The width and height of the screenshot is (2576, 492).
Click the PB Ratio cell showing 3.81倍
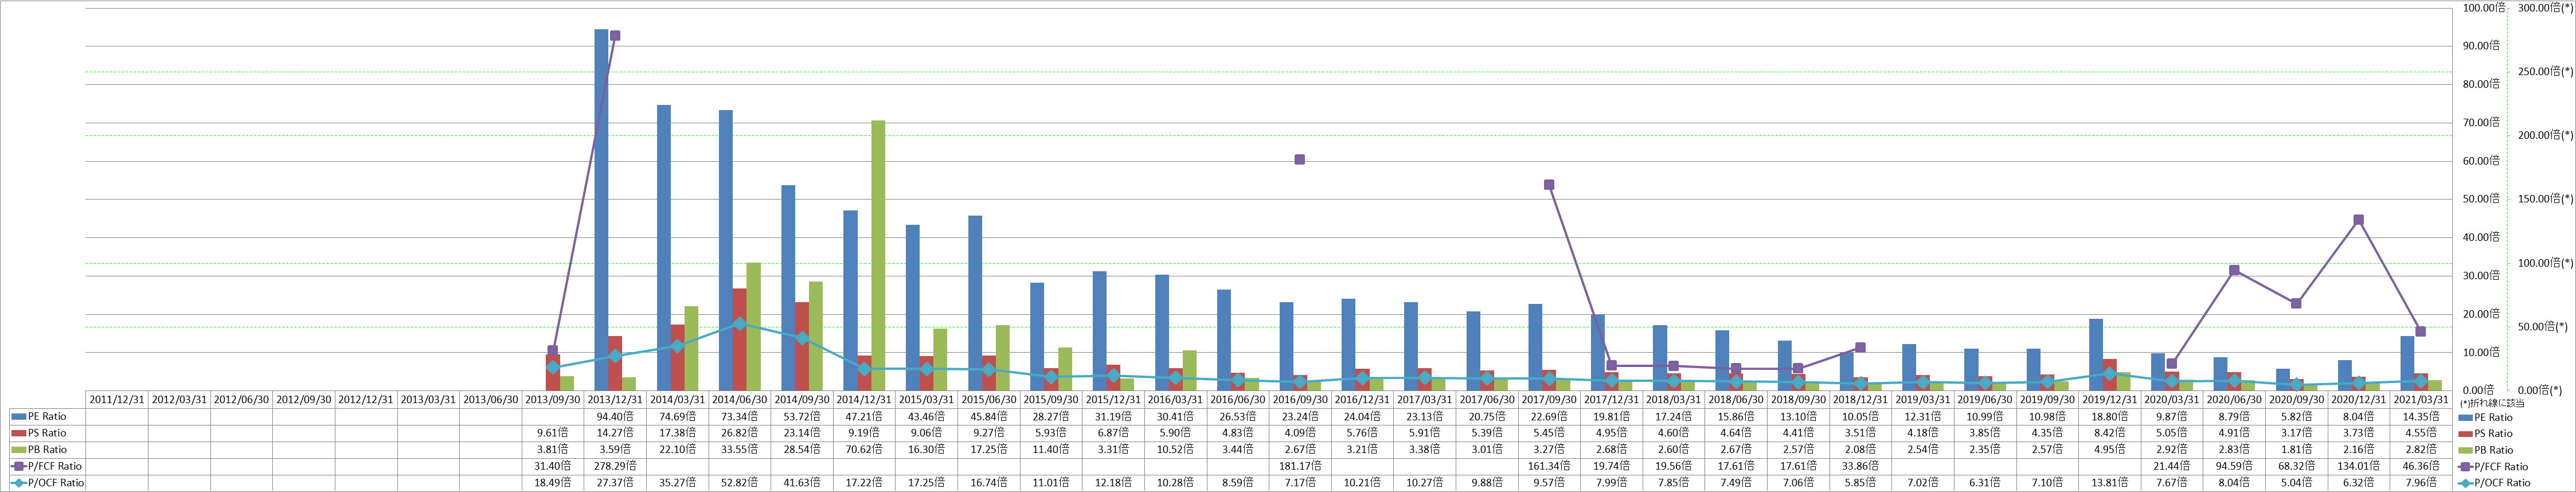pyautogui.click(x=553, y=450)
